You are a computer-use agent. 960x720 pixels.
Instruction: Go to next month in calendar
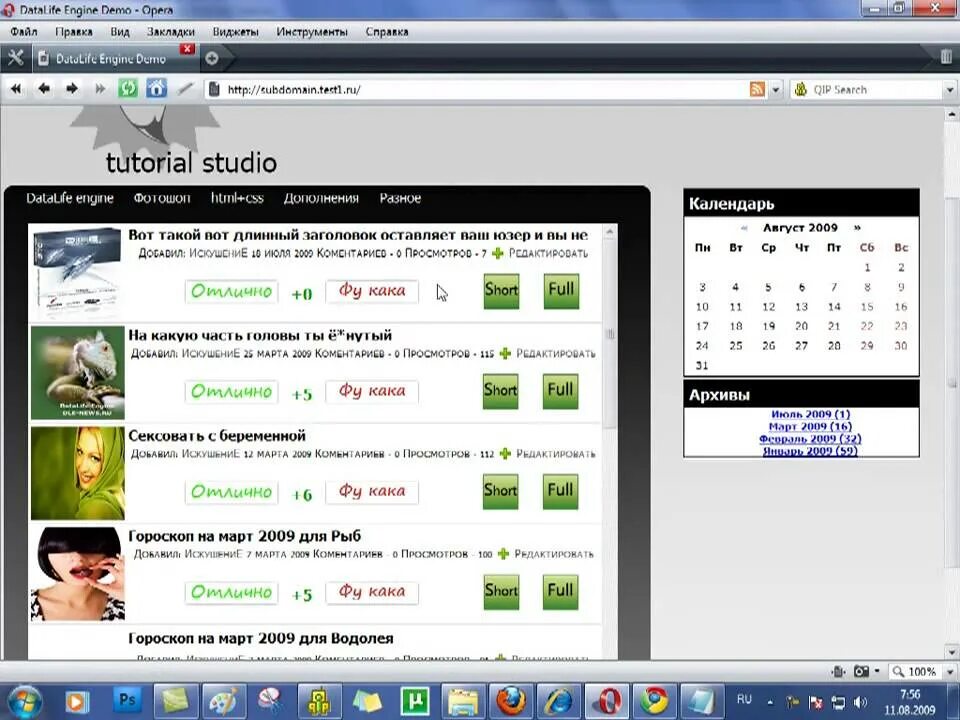point(857,228)
